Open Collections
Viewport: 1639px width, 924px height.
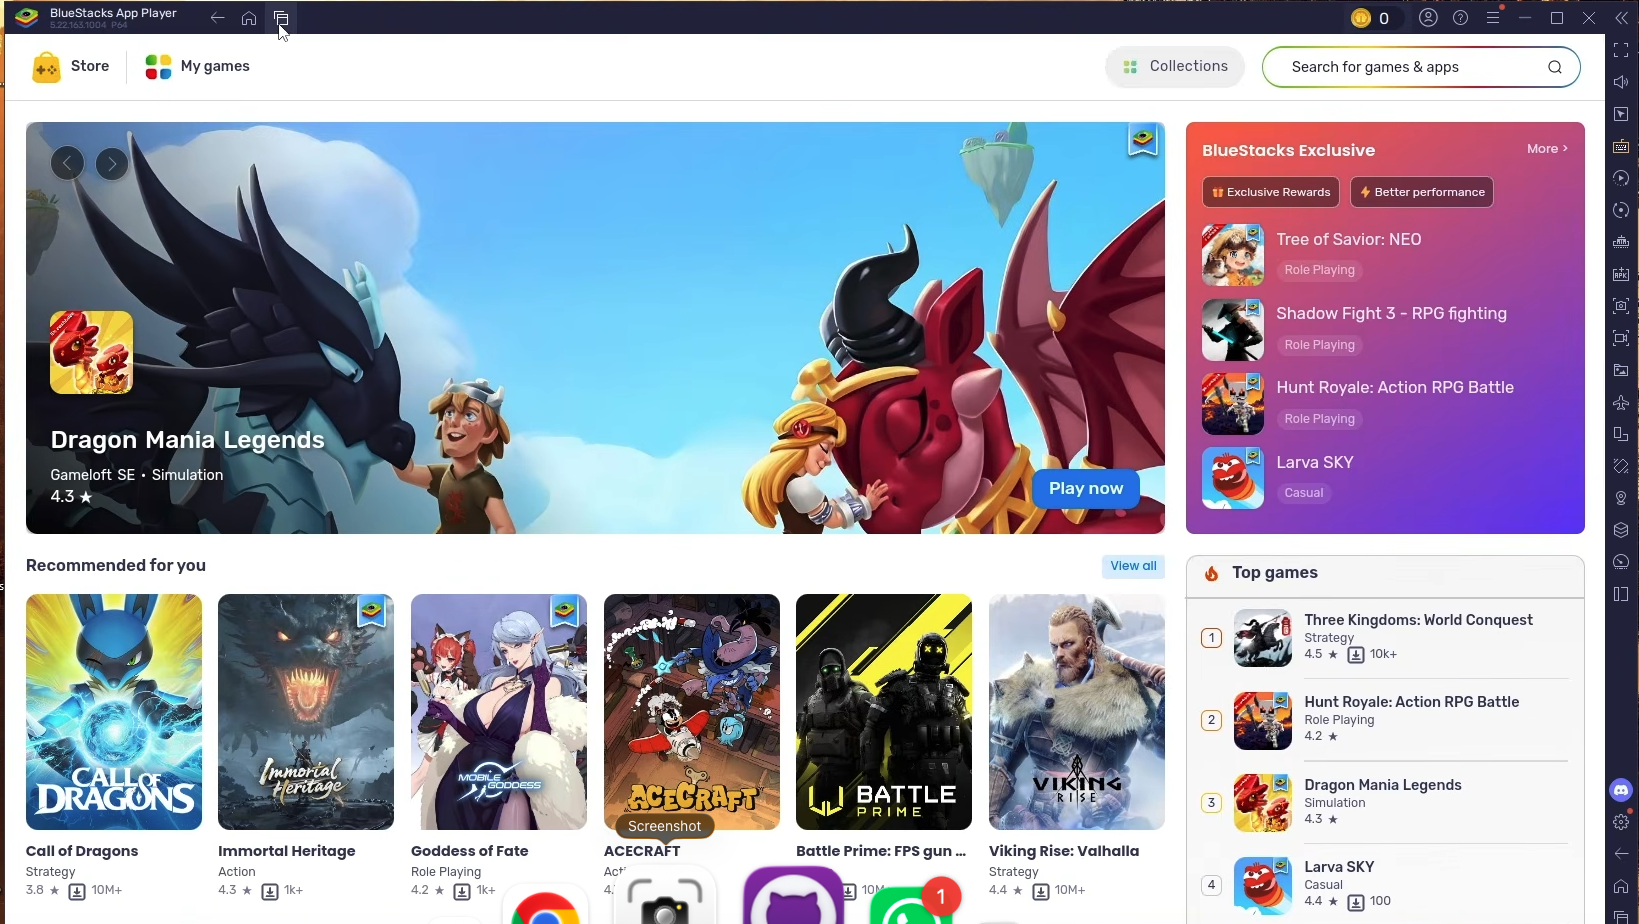coord(1175,67)
